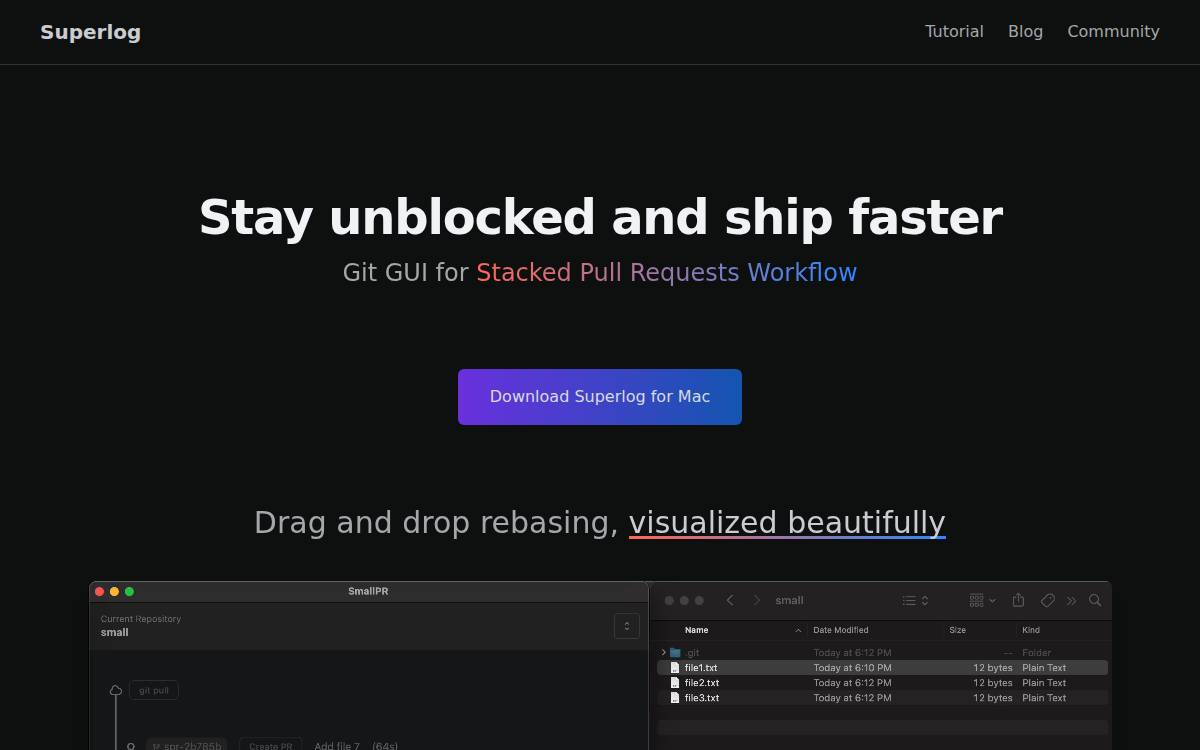Image resolution: width=1200 pixels, height=750 pixels.
Task: Expand Finder toolbar overflow chevrons
Action: tap(1071, 600)
